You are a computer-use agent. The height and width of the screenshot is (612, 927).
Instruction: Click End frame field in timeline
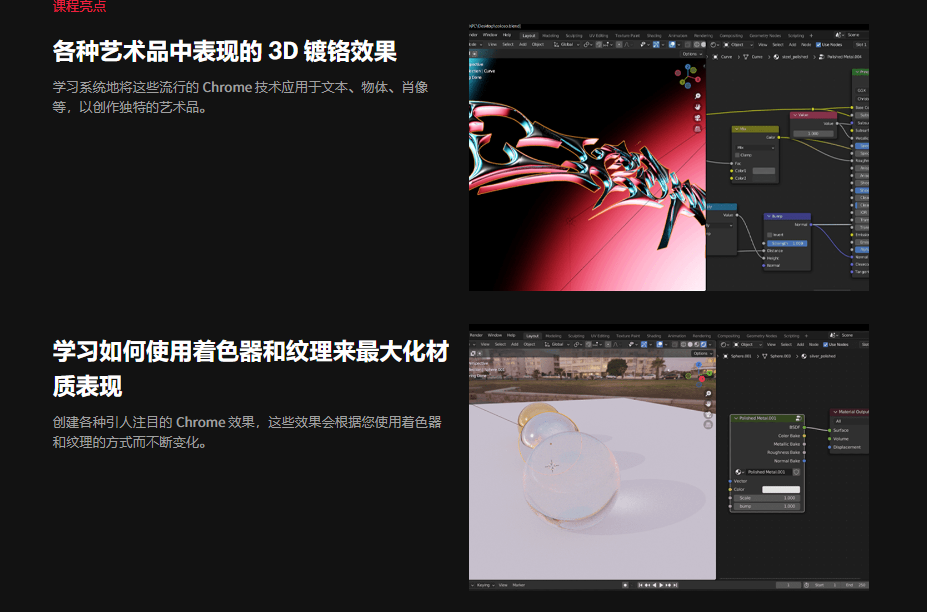[855, 585]
